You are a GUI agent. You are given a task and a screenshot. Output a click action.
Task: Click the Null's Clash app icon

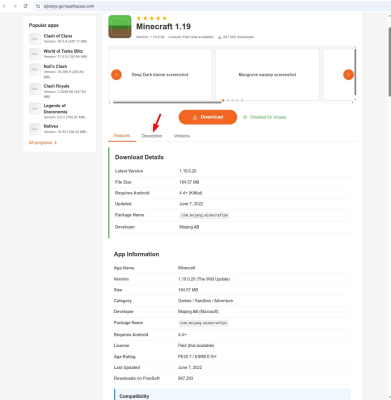tap(35, 69)
